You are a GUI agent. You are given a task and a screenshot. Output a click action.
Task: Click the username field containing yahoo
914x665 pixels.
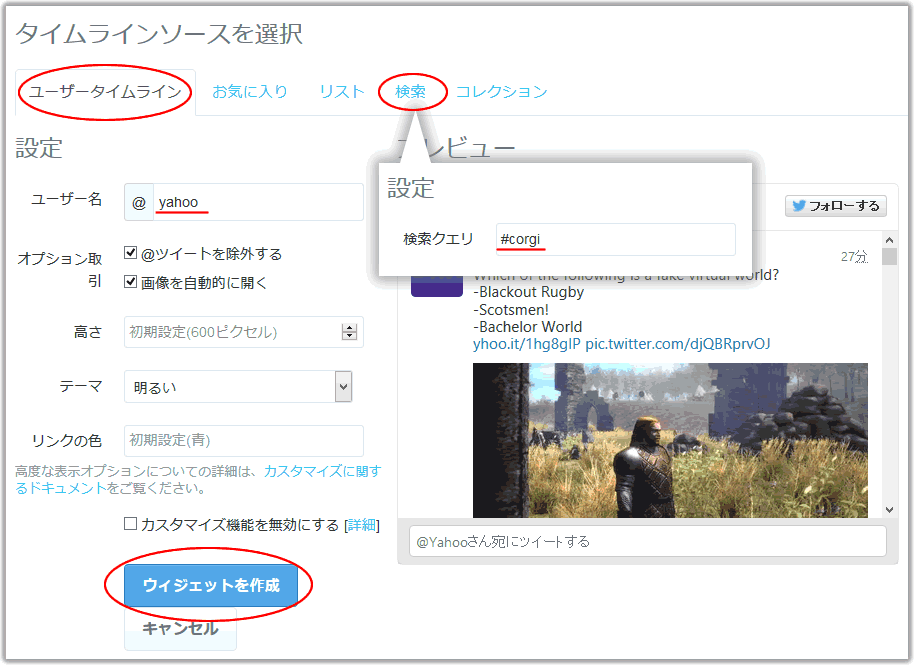[256, 202]
